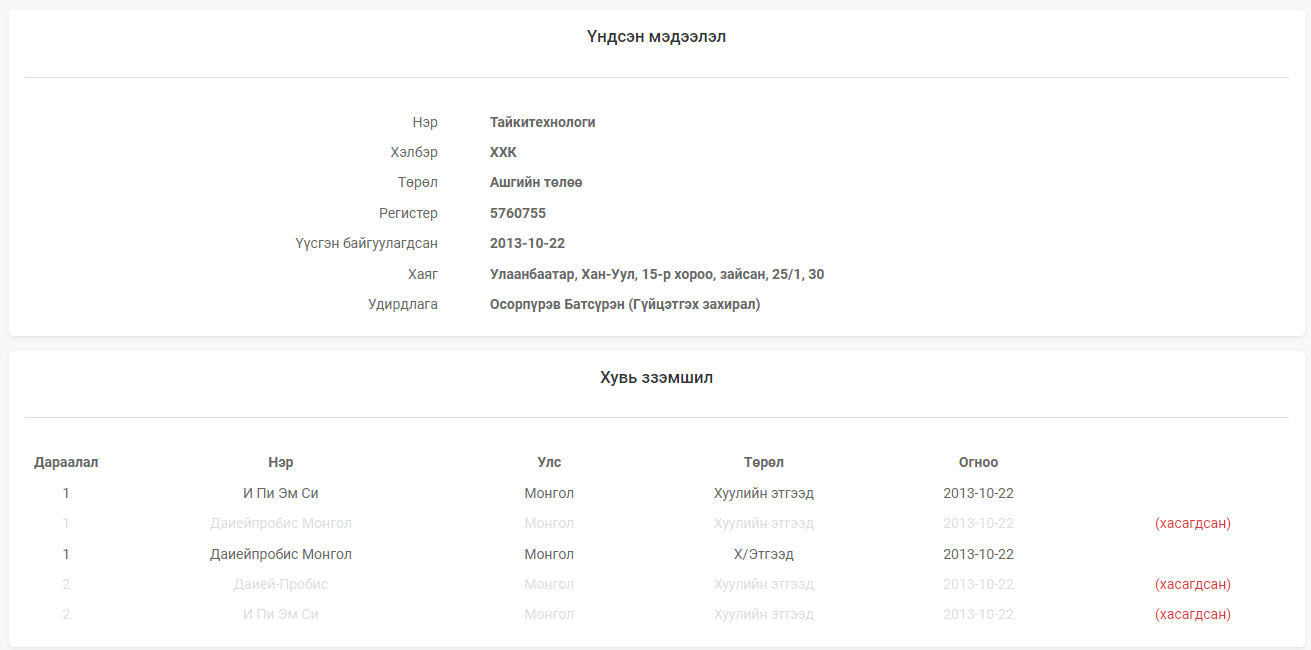Click the Улаанбаатар, Хан-Уул address value
The height and width of the screenshot is (650, 1311).
pos(656,274)
